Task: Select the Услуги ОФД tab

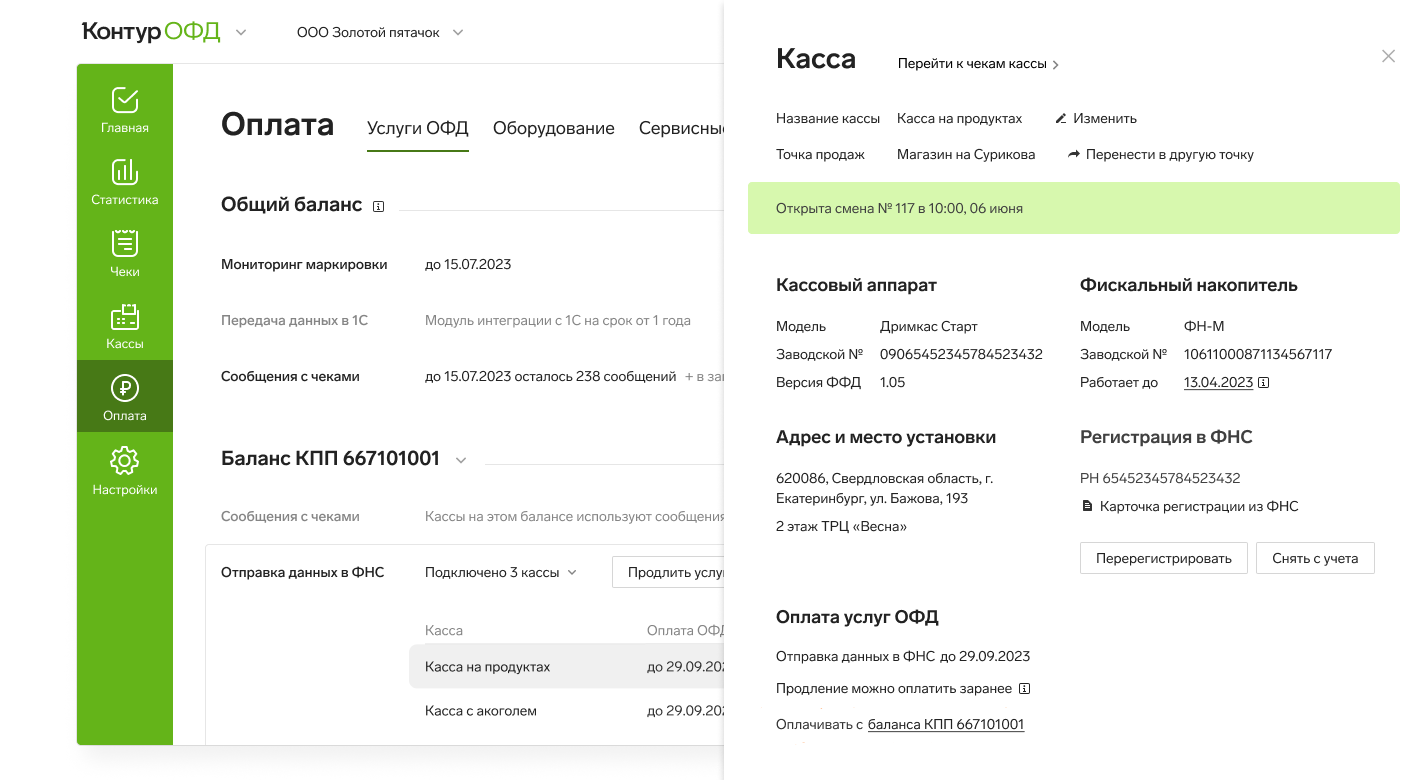Action: pos(417,128)
